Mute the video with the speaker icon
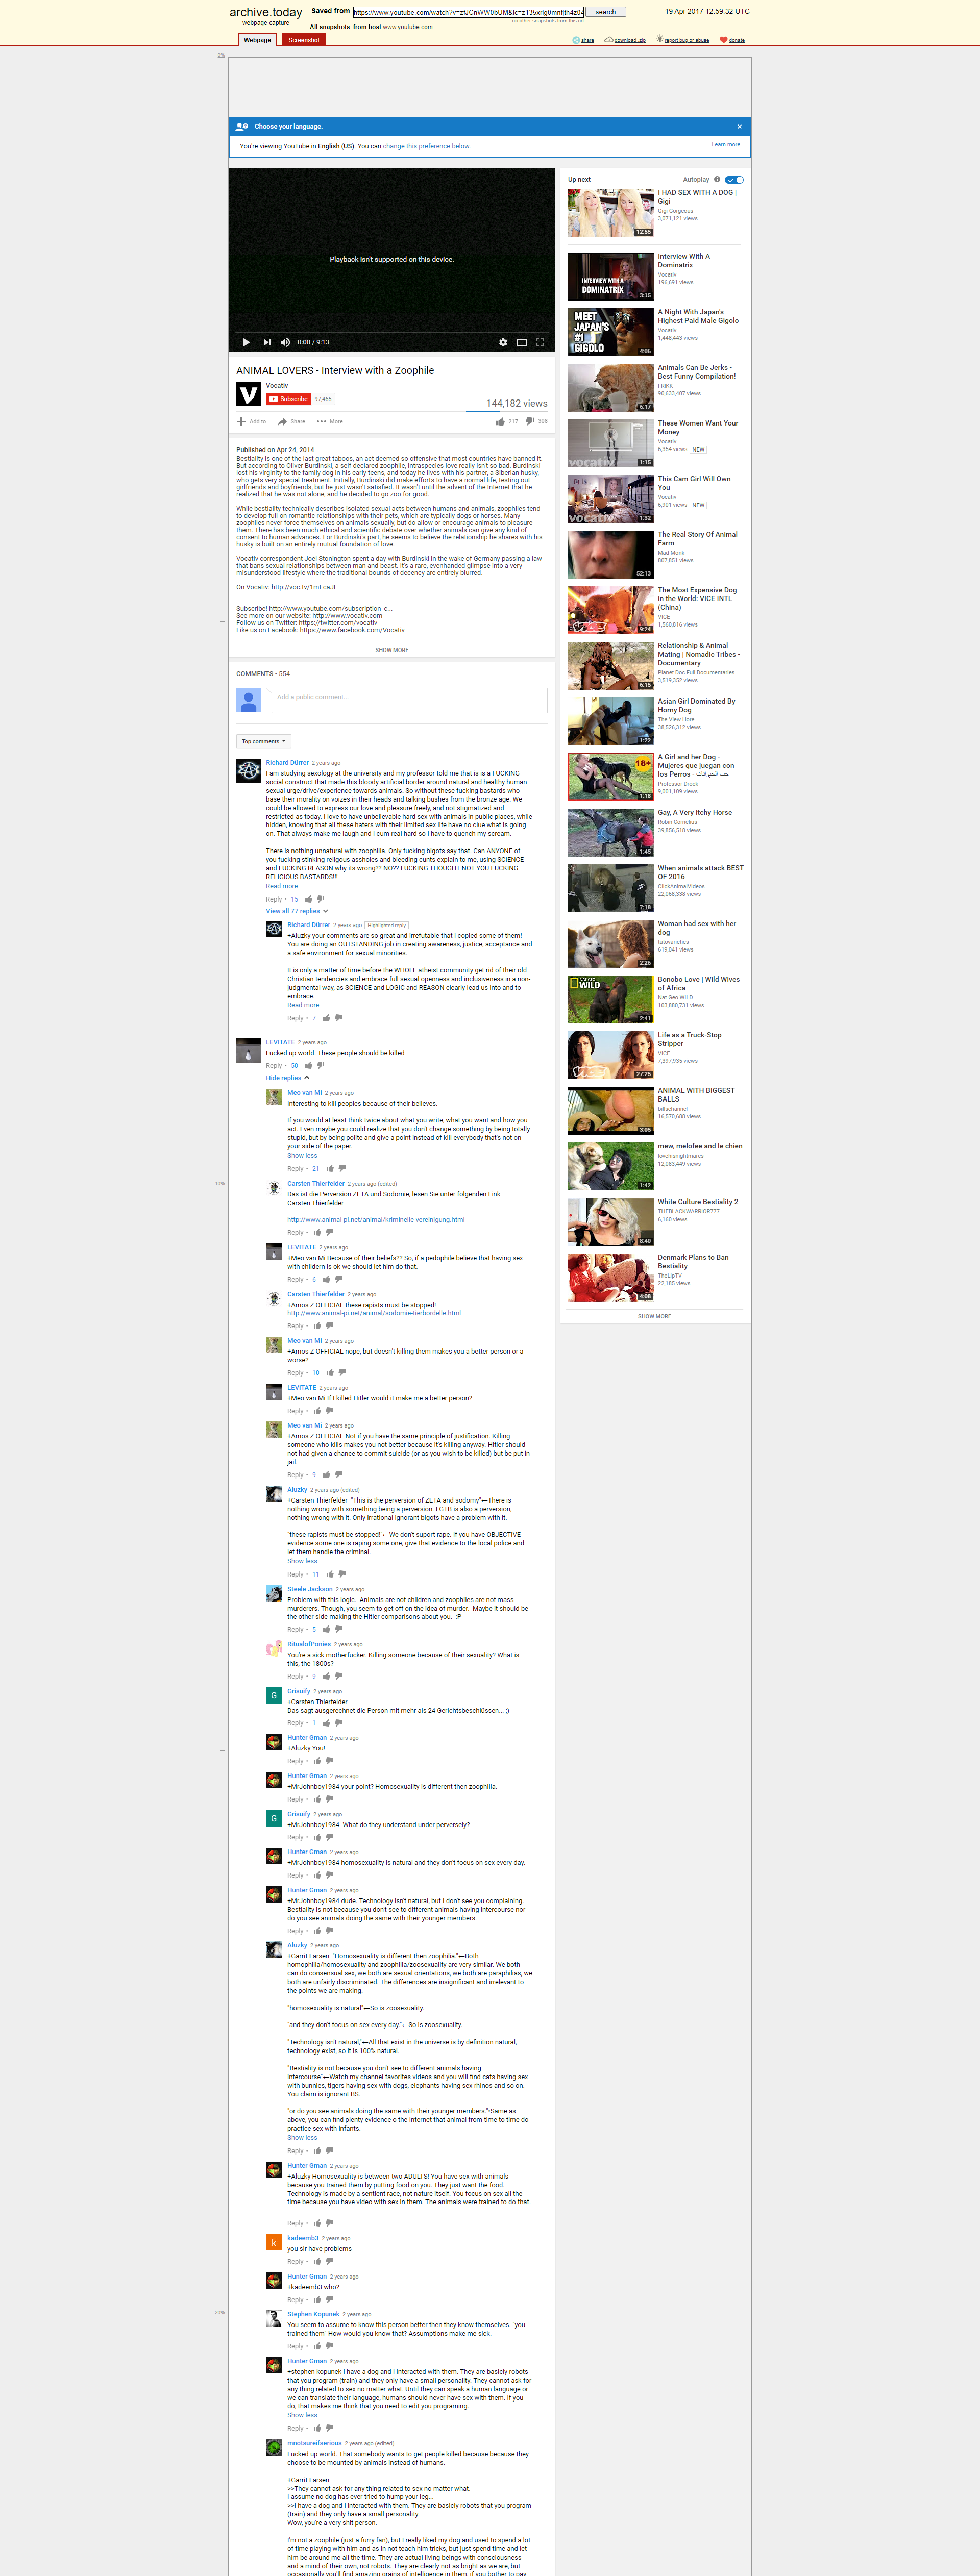Viewport: 980px width, 2576px height. tap(285, 342)
